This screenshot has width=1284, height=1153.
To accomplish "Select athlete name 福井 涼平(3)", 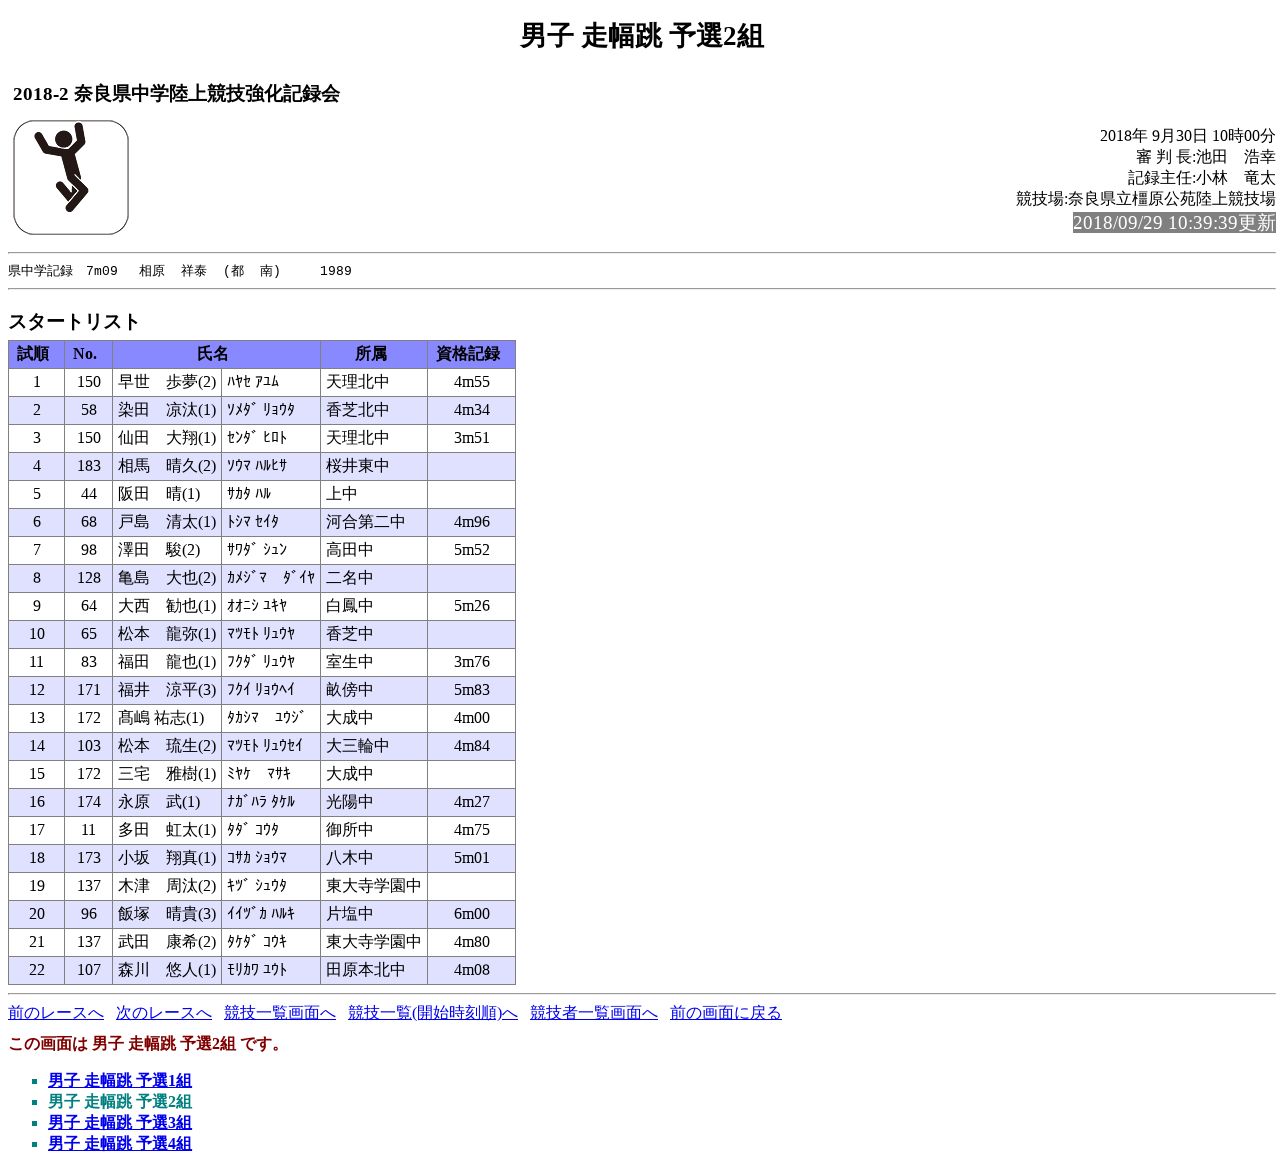I will pos(167,690).
